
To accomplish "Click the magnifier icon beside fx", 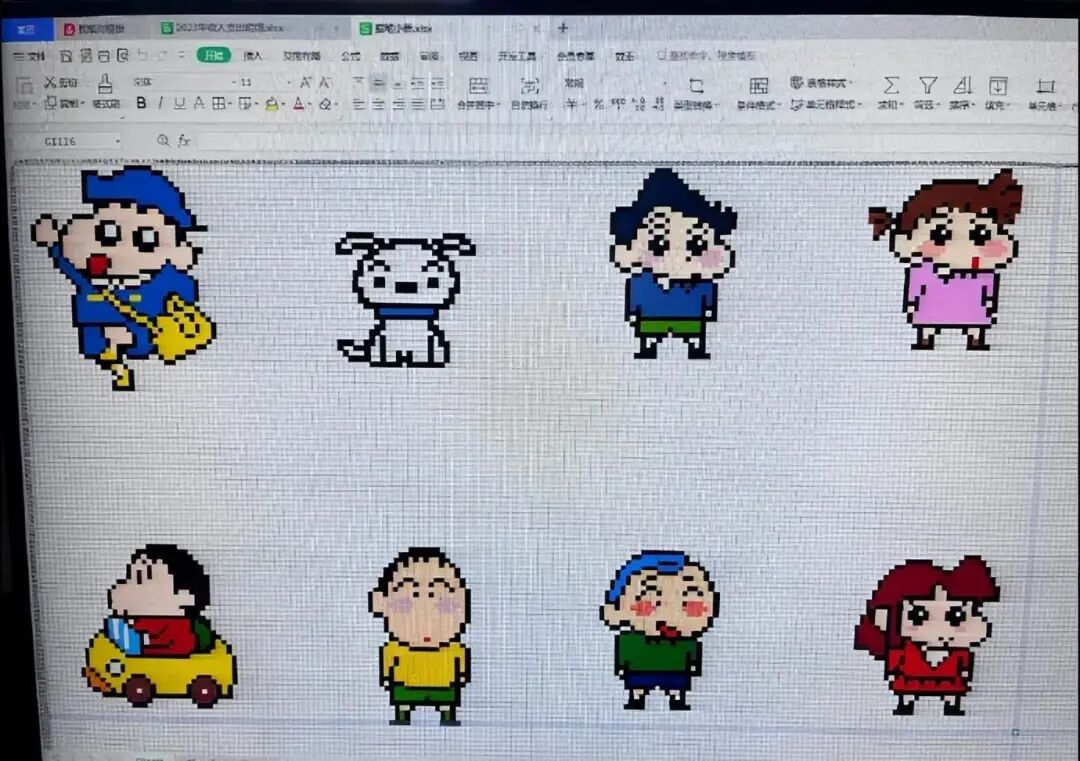I will [163, 140].
